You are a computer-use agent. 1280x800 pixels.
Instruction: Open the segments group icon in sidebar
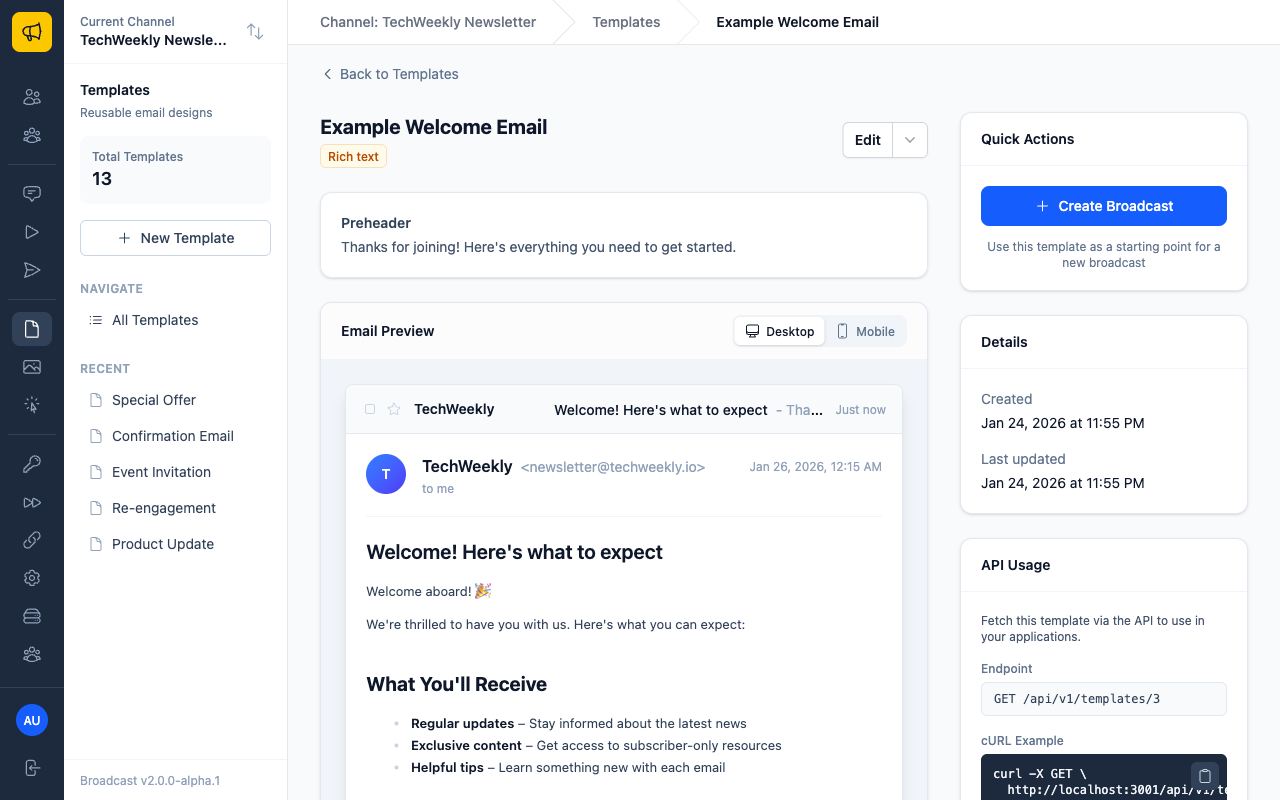(x=32, y=135)
